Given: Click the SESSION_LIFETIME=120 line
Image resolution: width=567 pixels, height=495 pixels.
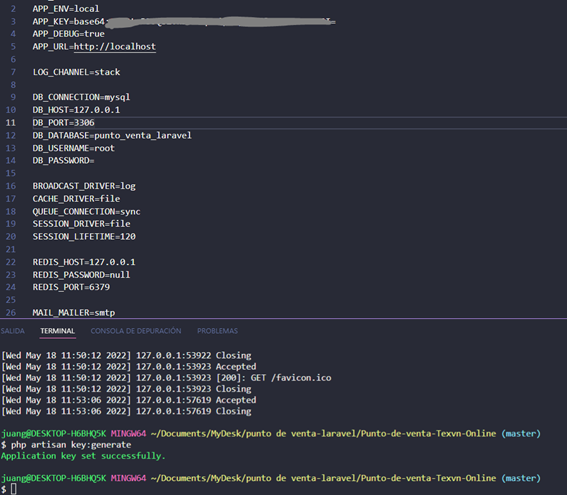Looking at the screenshot, I should coord(84,236).
